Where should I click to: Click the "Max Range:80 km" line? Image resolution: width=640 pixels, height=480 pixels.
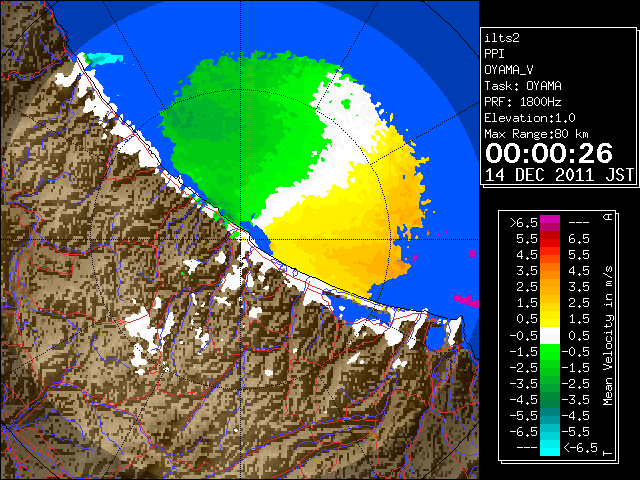point(536,134)
